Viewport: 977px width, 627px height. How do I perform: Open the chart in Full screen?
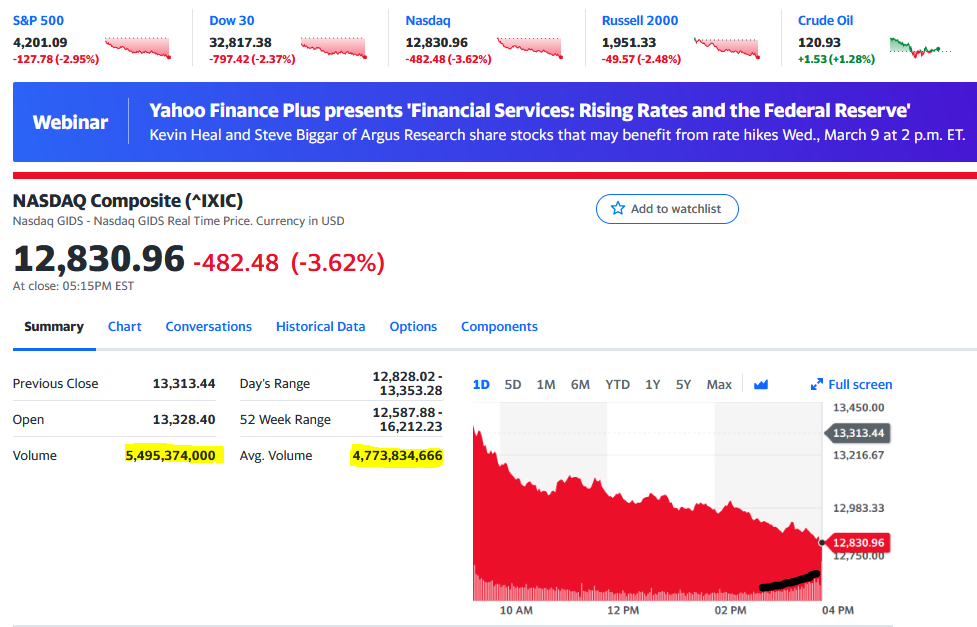(x=852, y=385)
